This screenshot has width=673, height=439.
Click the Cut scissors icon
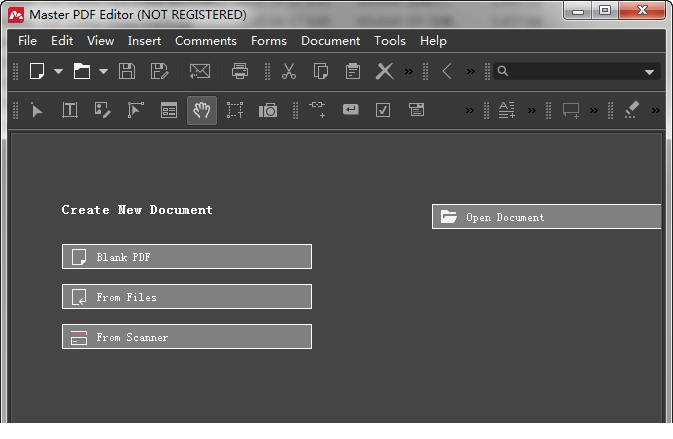coord(289,71)
